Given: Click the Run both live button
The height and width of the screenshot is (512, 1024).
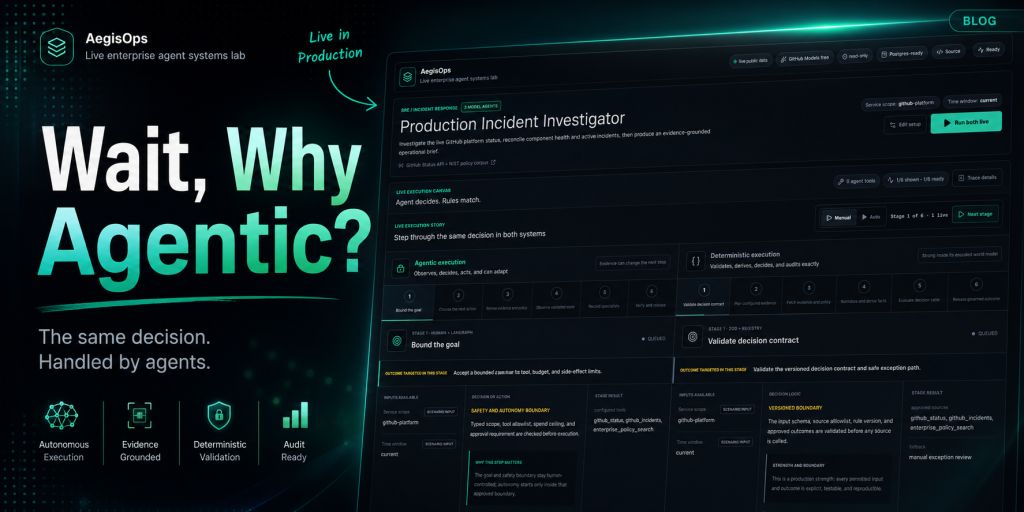Looking at the screenshot, I should 966,122.
